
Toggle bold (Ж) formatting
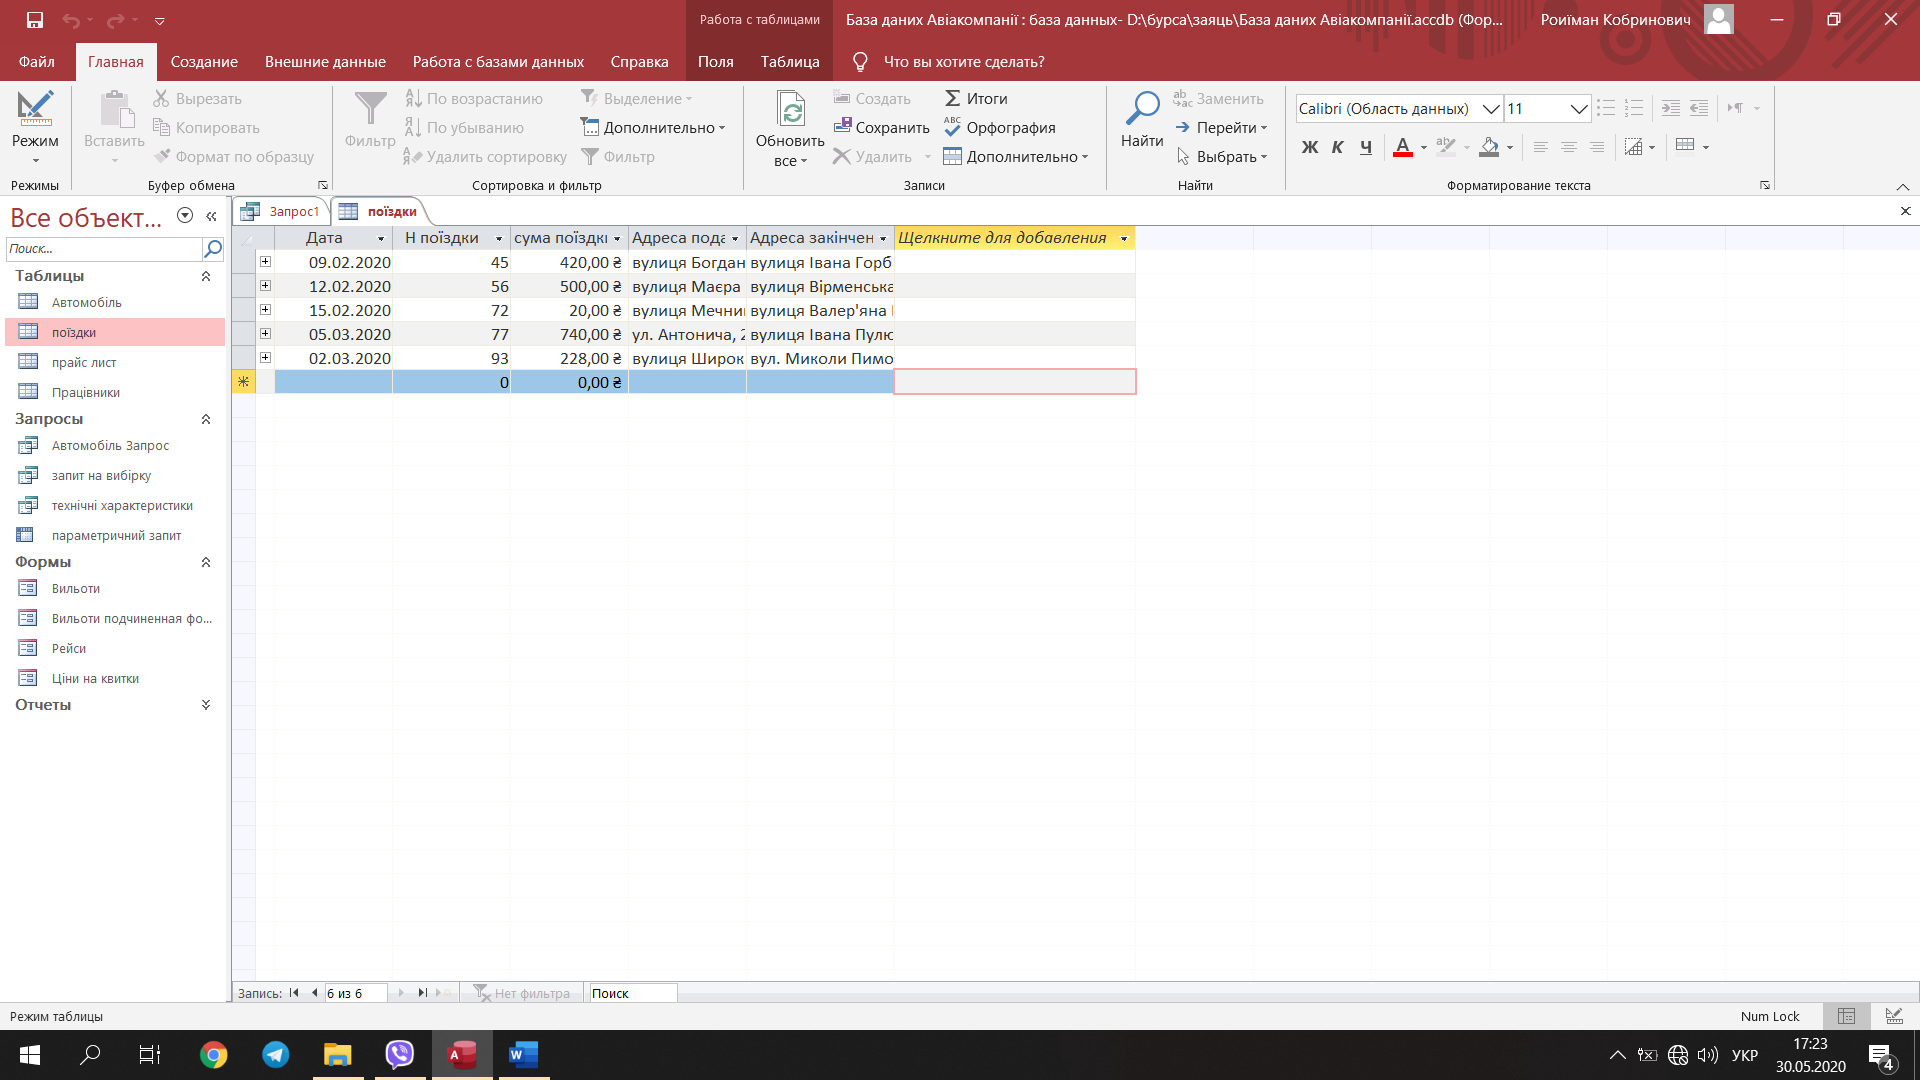click(1309, 147)
